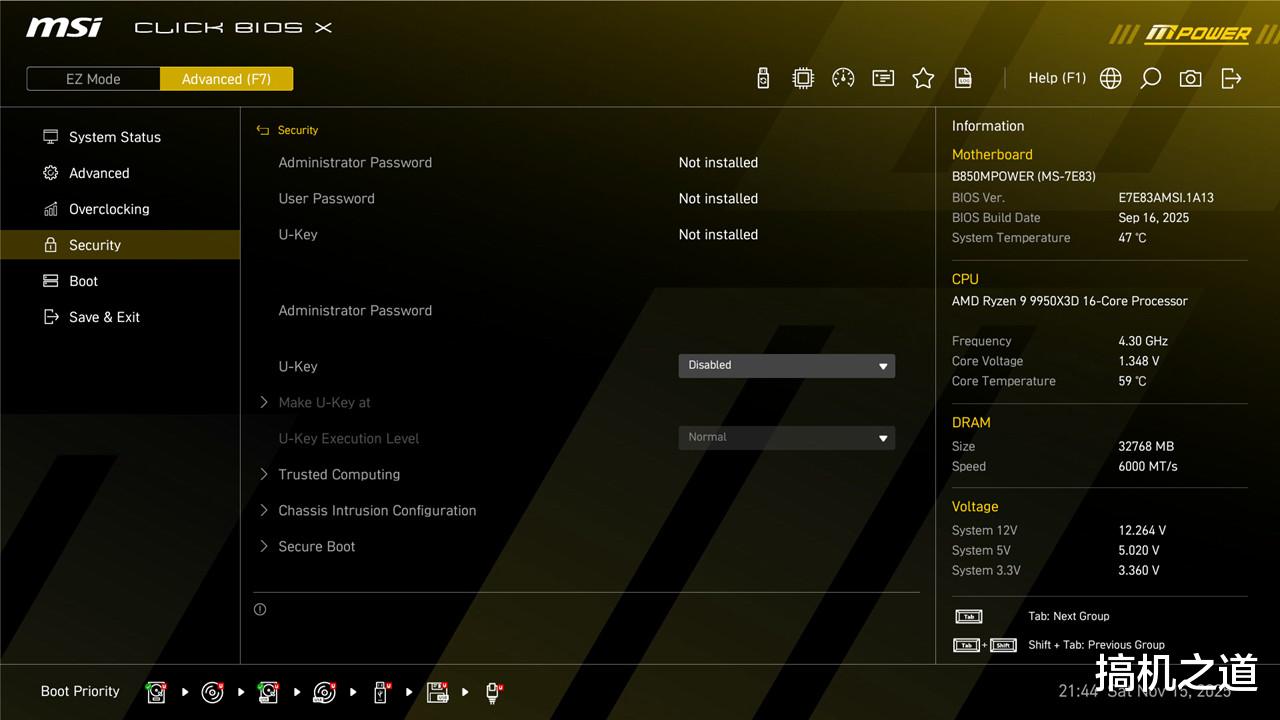
Task: Click the Motherboard heading
Action: click(x=992, y=154)
